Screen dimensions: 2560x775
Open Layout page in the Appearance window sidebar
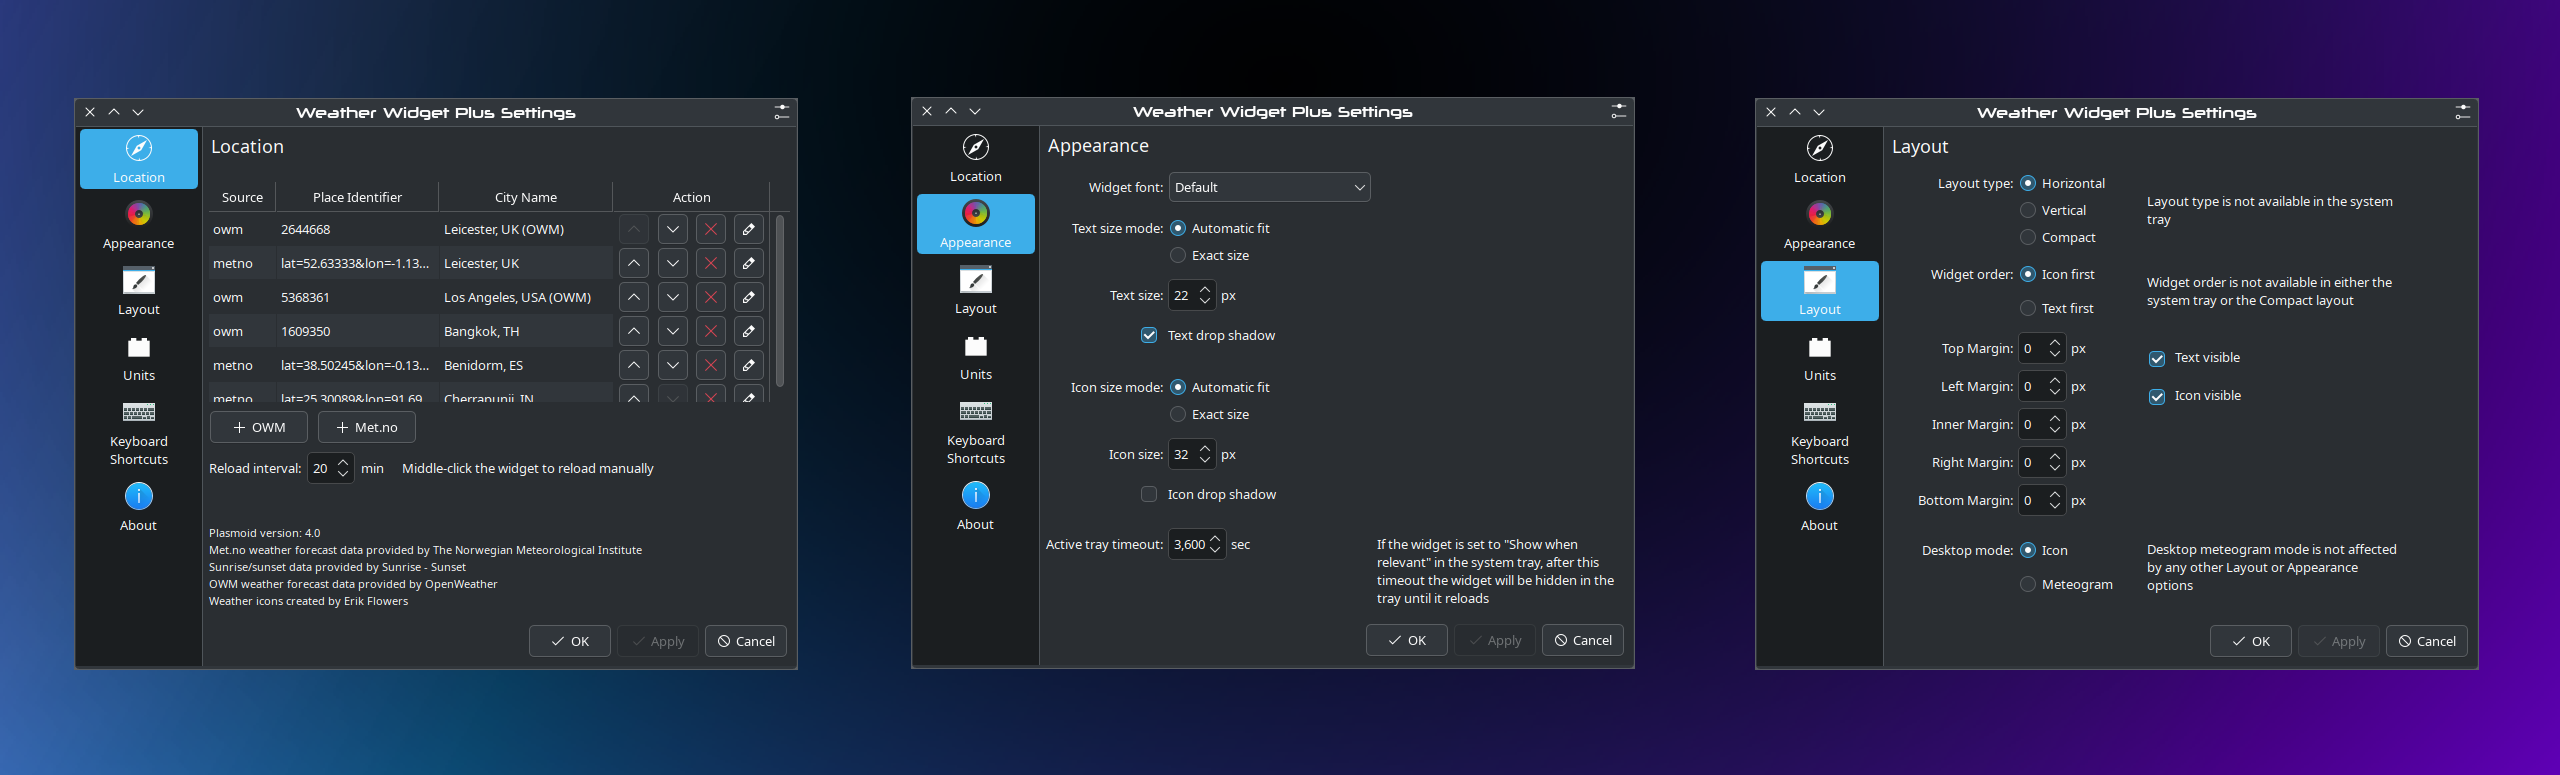tap(976, 290)
